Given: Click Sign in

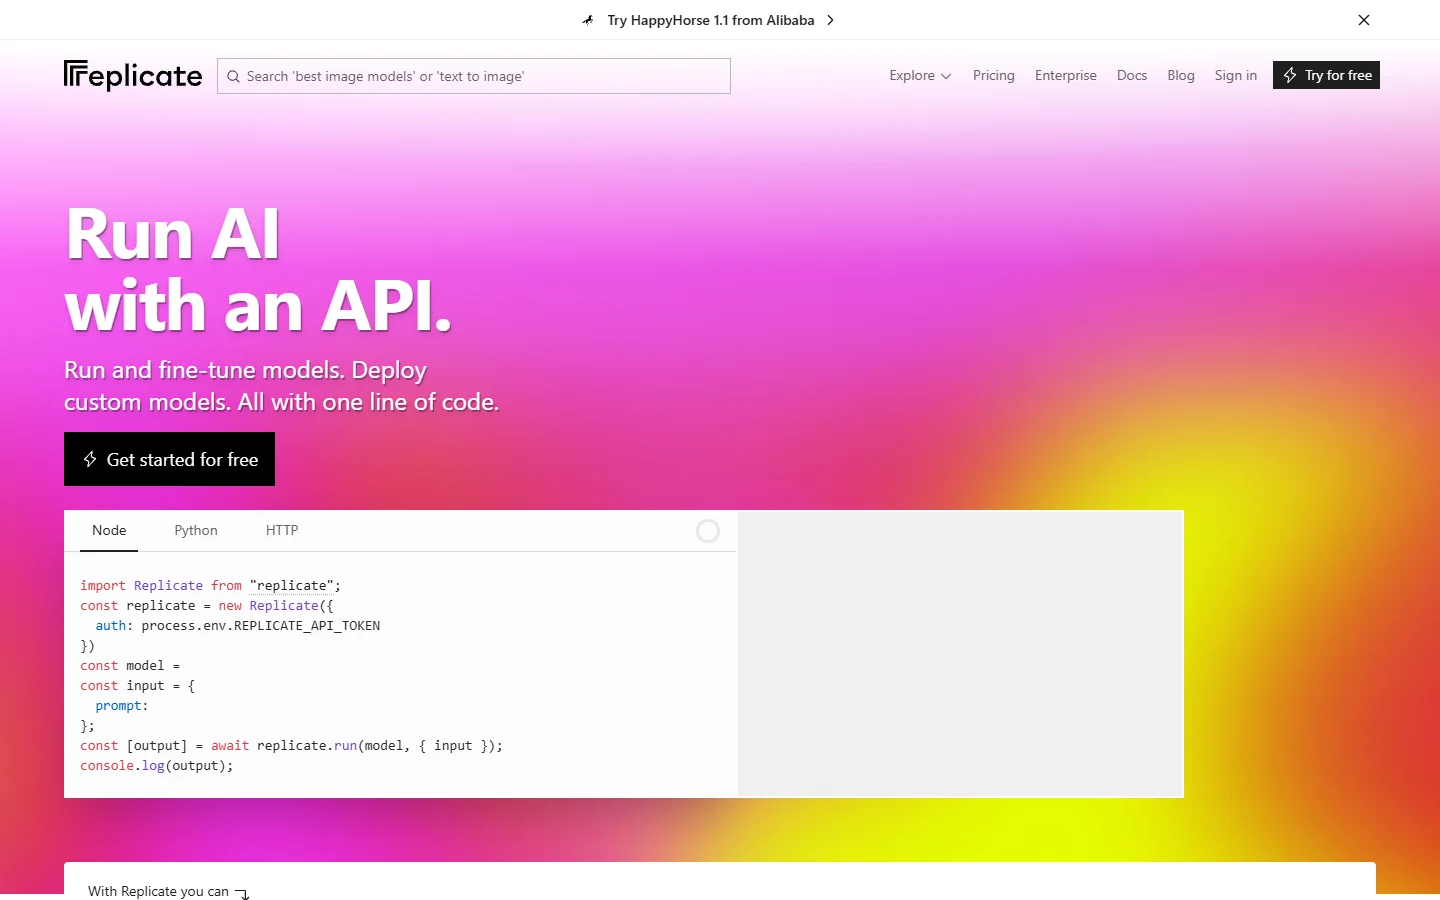Looking at the screenshot, I should point(1236,75).
